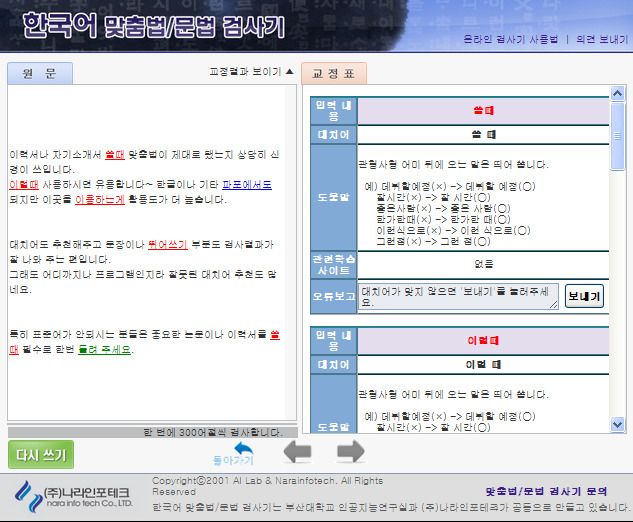Viewport: 633px width, 522px height.
Task: Open the 온라인 검사기 사용법 link
Action: 510,39
